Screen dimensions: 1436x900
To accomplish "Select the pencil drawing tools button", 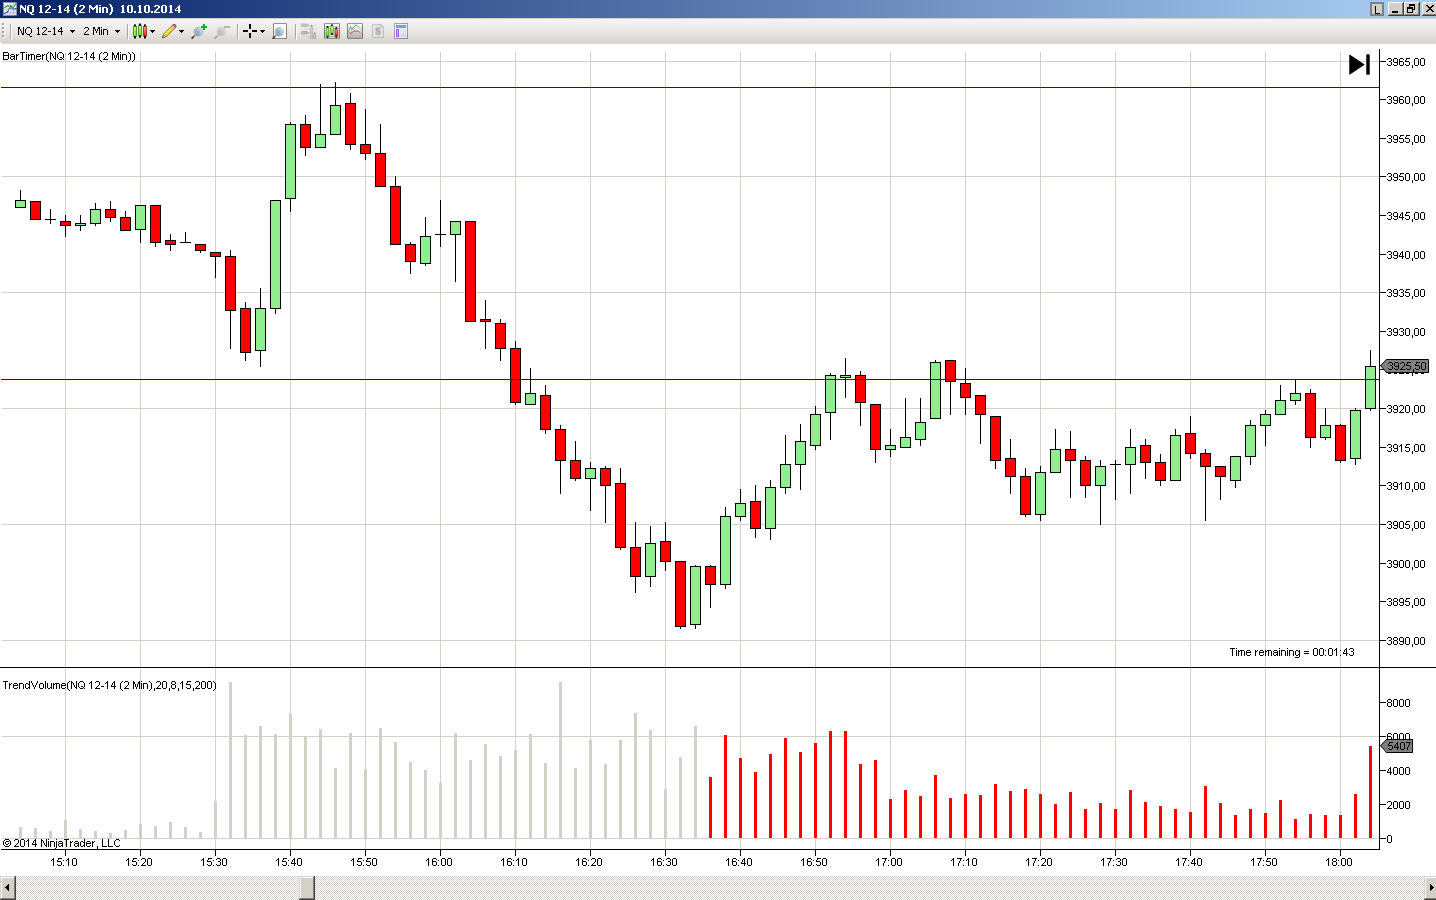I will [169, 31].
